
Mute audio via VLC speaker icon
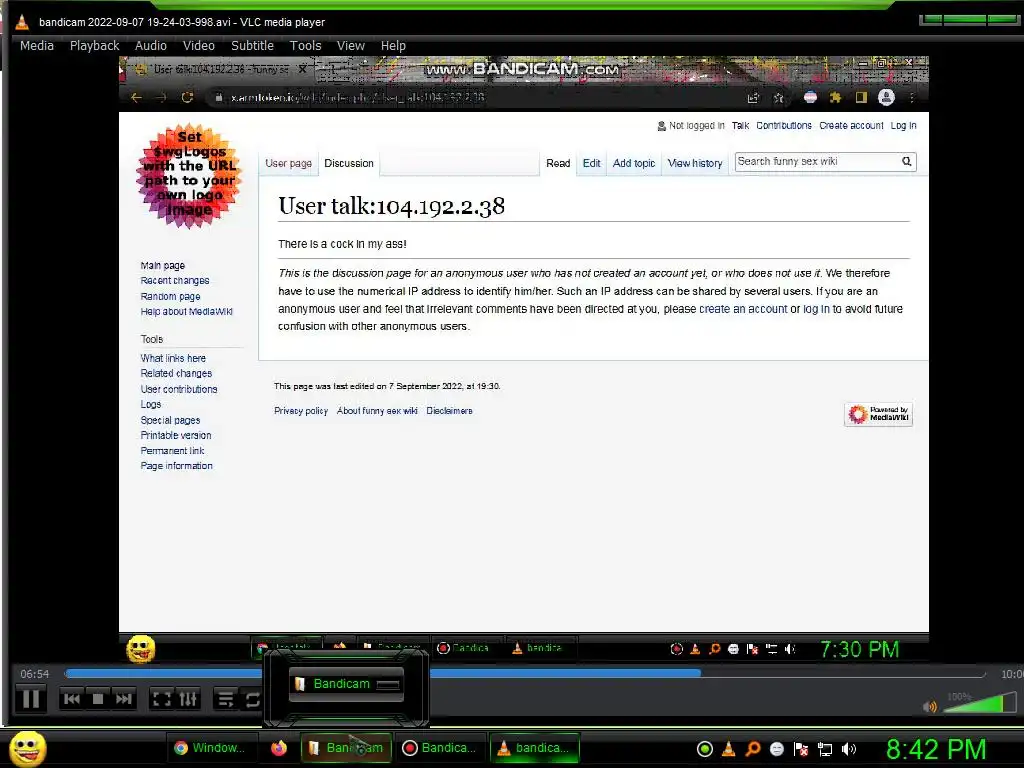930,706
